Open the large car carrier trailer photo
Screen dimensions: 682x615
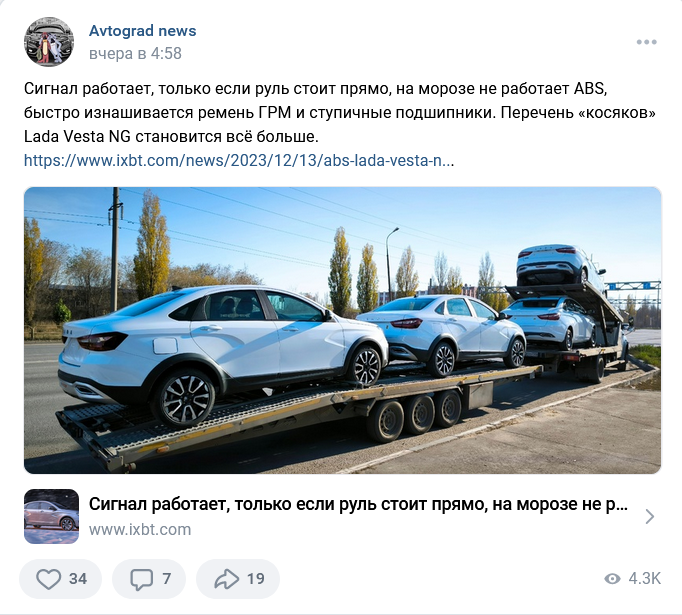click(x=342, y=330)
